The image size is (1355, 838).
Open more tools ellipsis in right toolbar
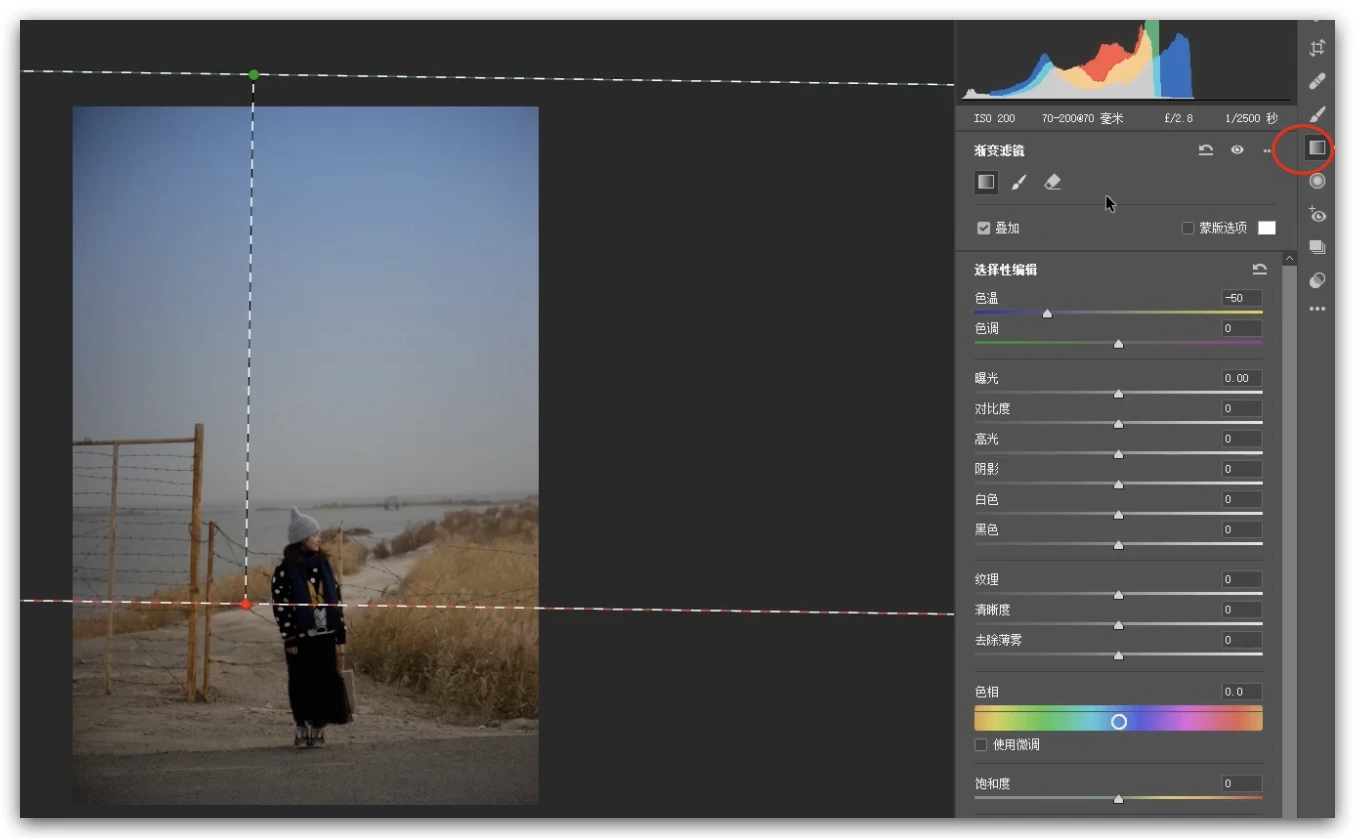pyautogui.click(x=1317, y=309)
